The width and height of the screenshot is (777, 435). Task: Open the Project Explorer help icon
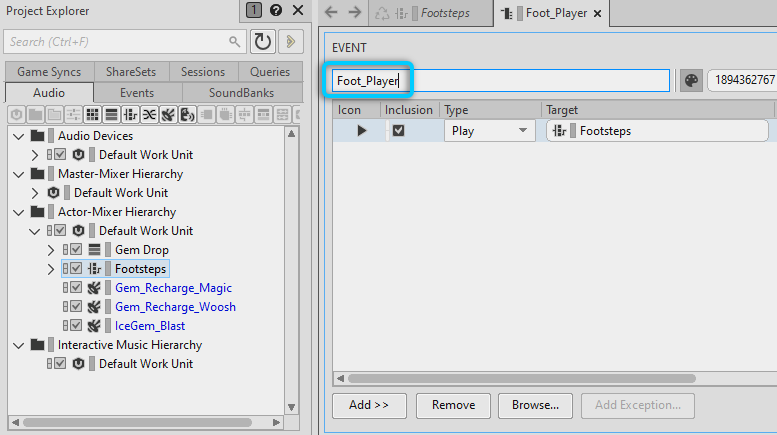276,11
